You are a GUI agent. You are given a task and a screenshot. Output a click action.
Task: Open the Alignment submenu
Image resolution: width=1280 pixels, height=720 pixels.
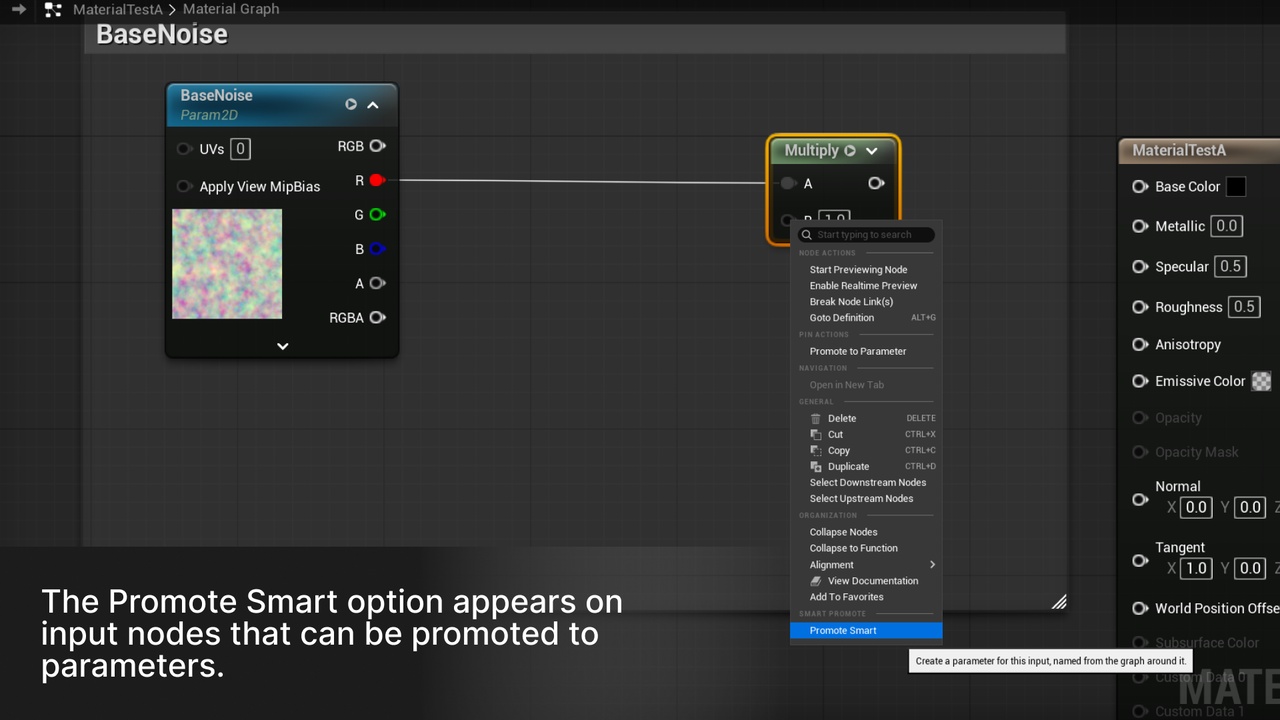point(866,565)
